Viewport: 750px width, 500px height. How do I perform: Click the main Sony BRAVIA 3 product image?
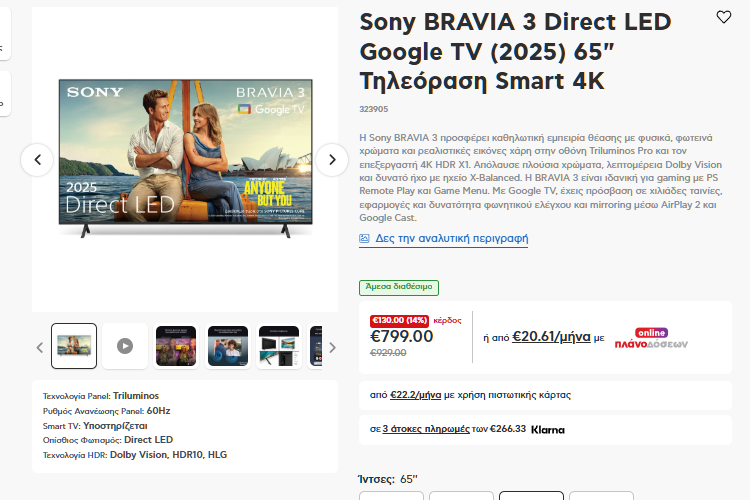186,158
